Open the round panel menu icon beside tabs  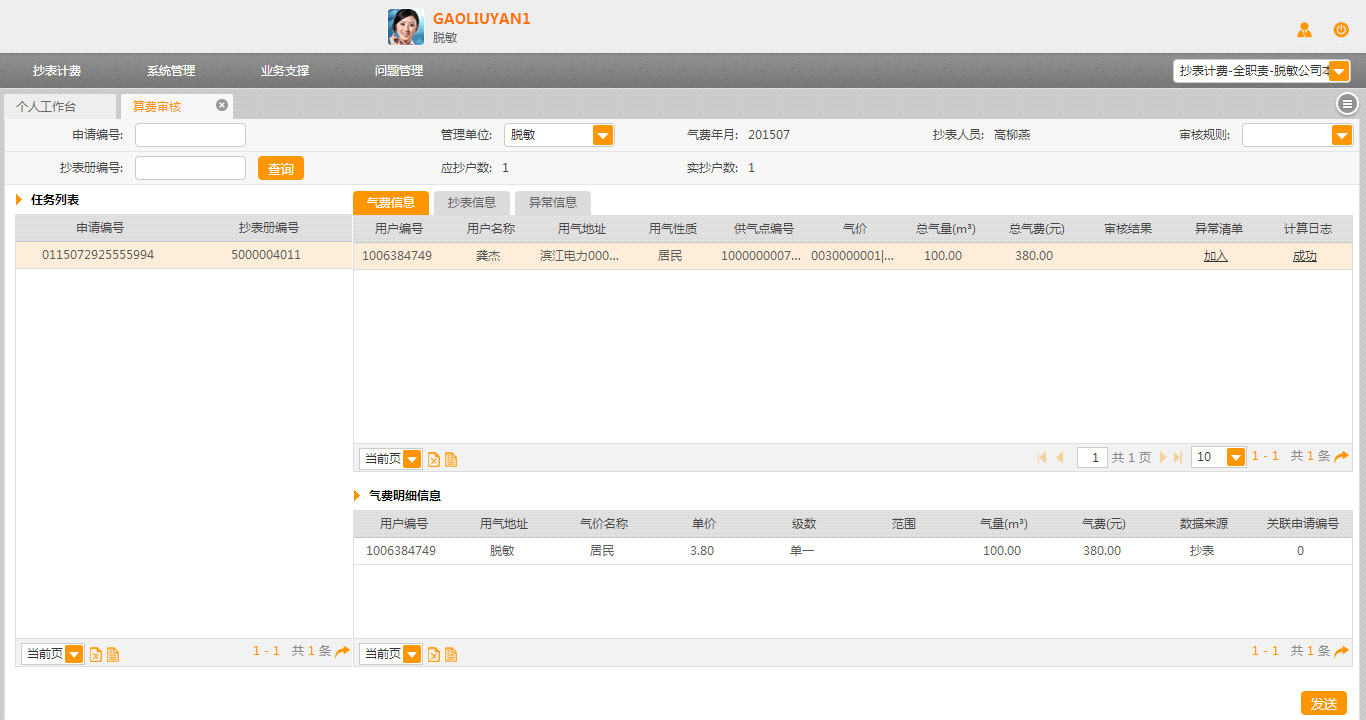point(1347,104)
